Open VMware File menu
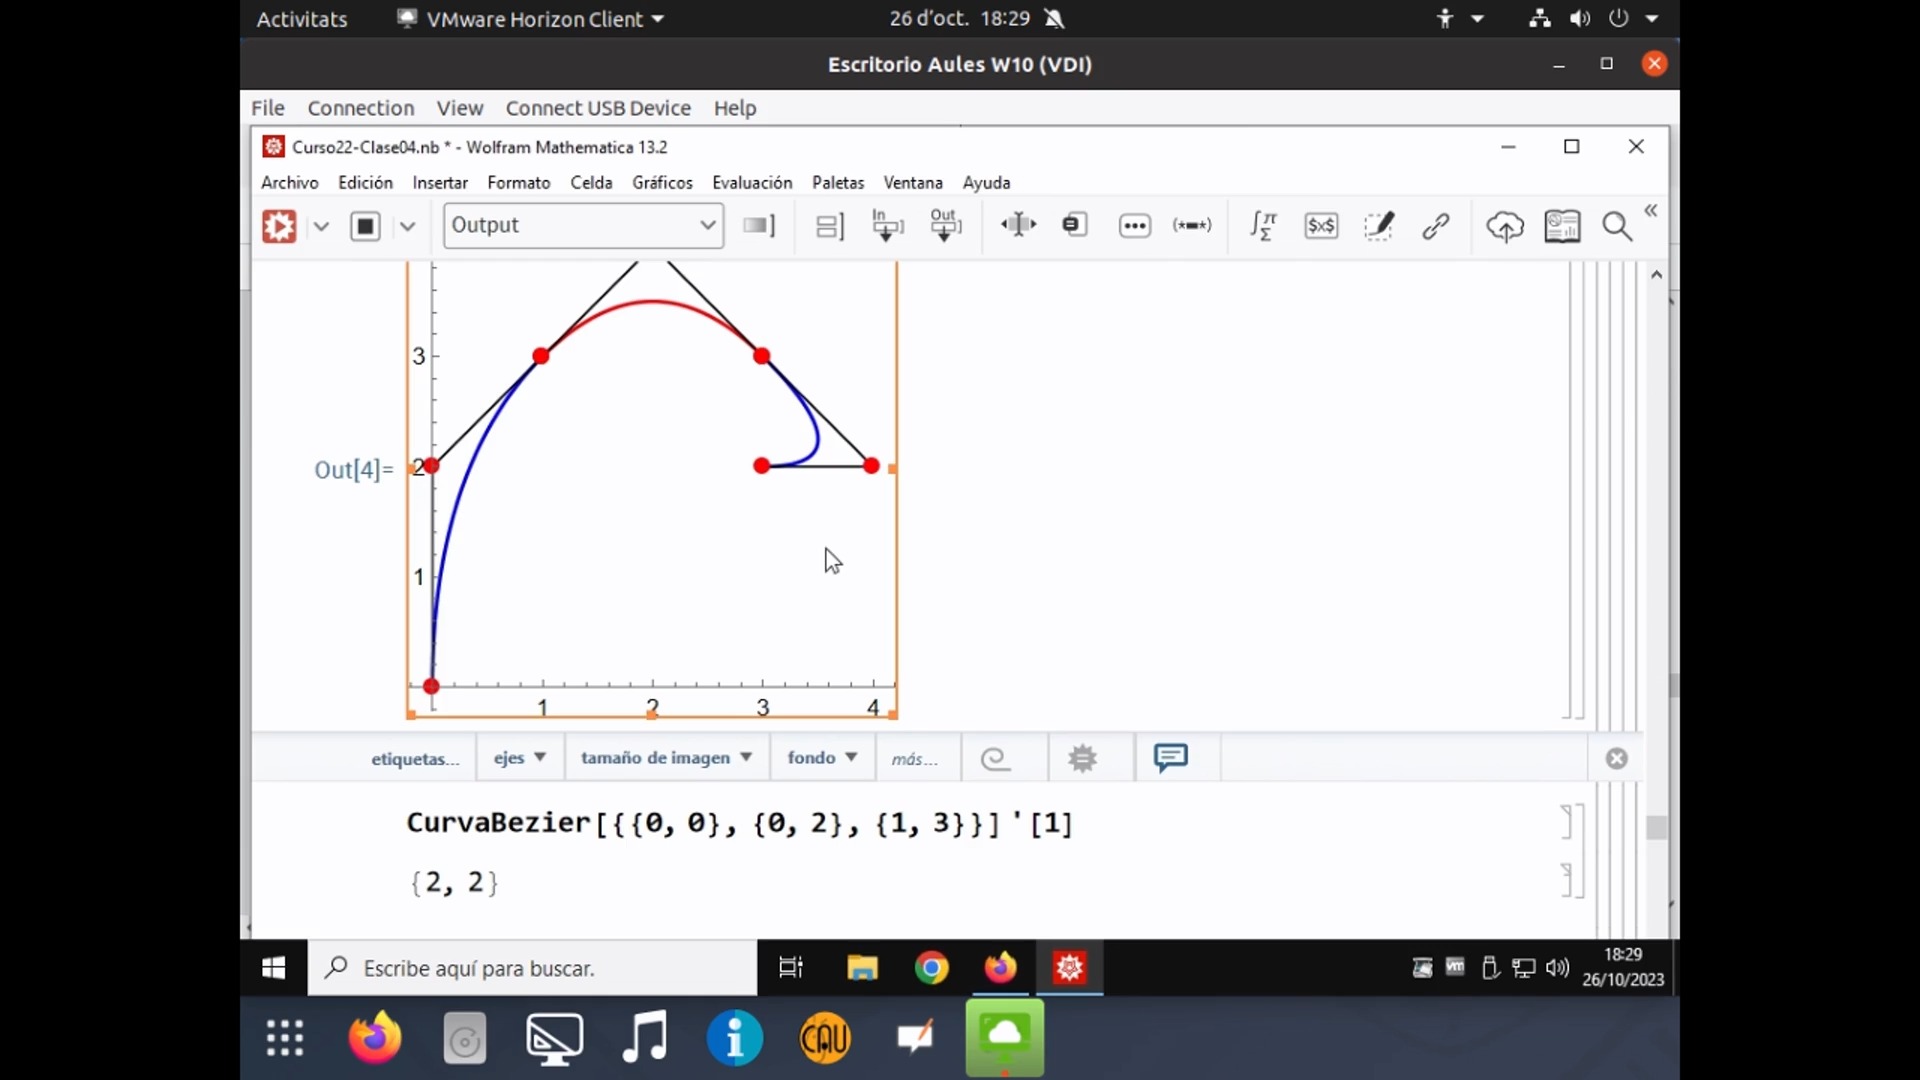The image size is (1920, 1080). click(x=267, y=108)
